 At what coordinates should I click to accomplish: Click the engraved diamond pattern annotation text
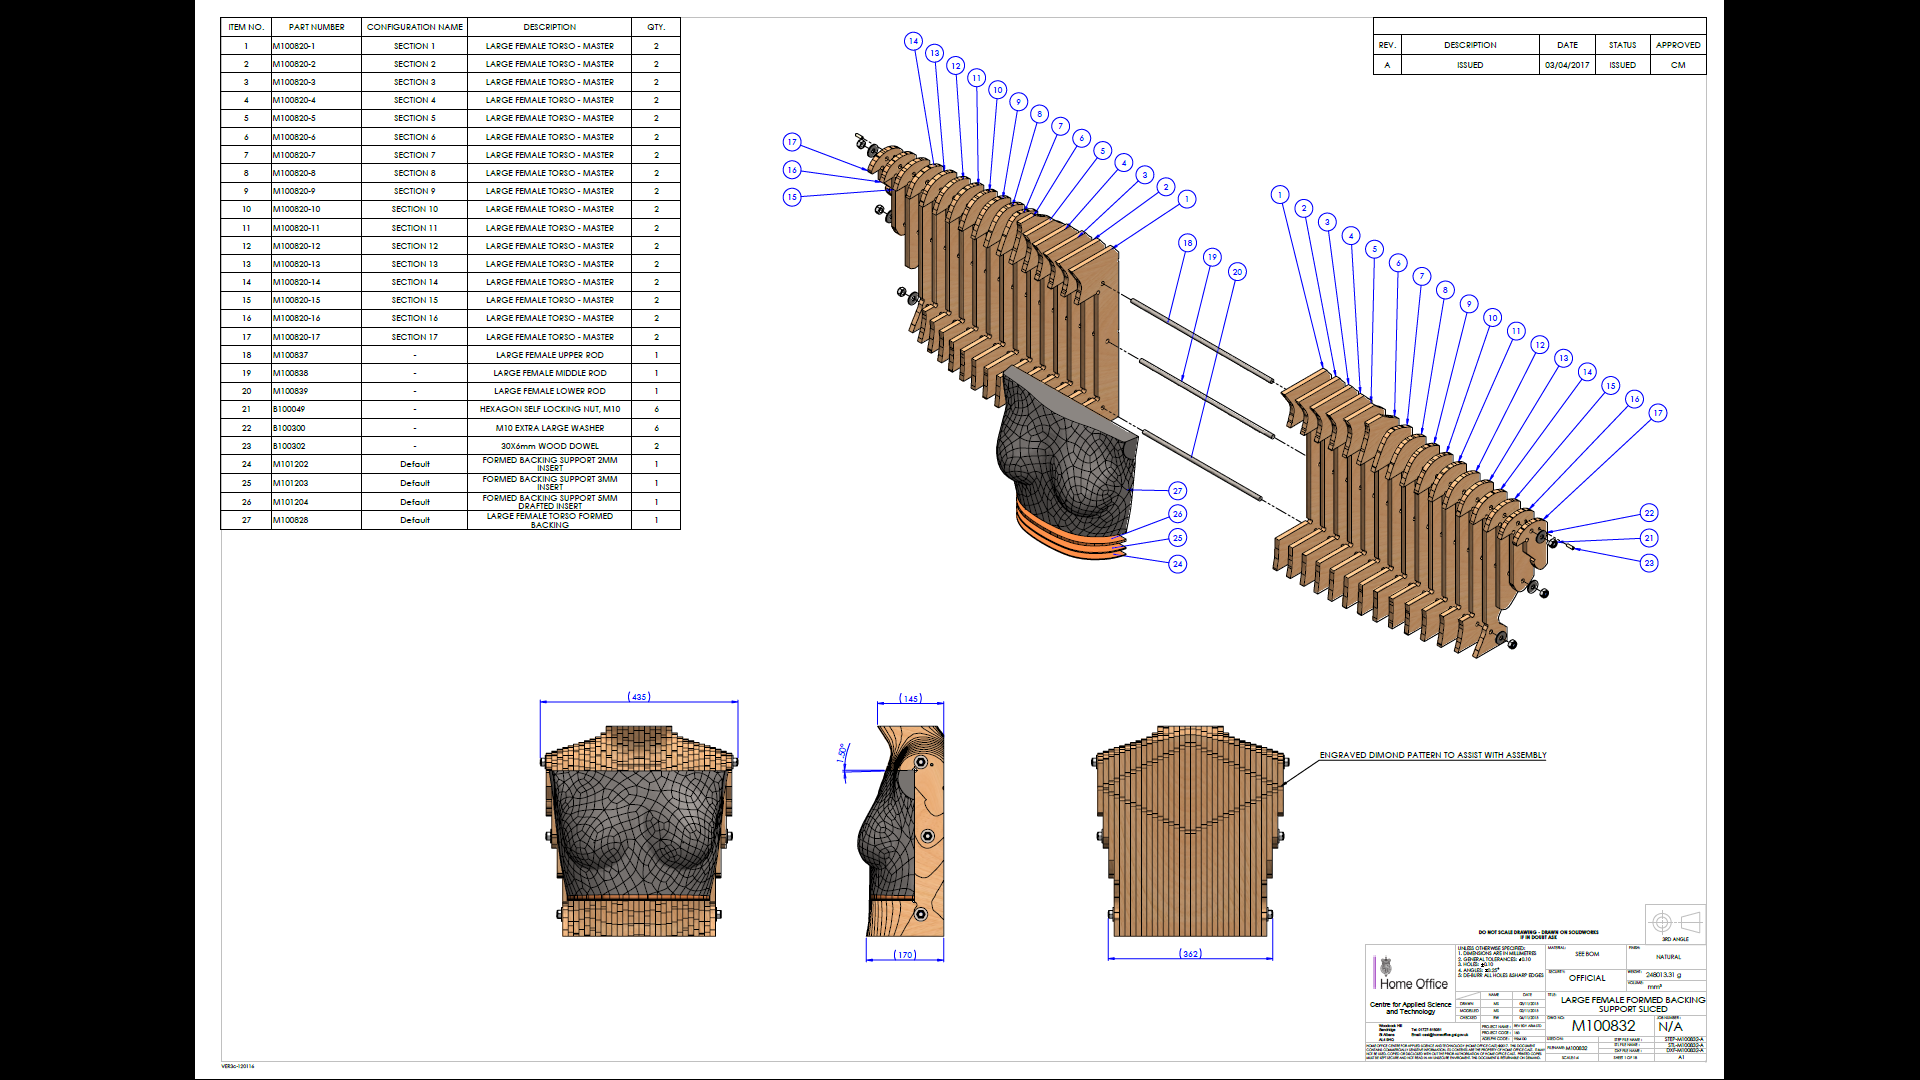(x=1432, y=755)
